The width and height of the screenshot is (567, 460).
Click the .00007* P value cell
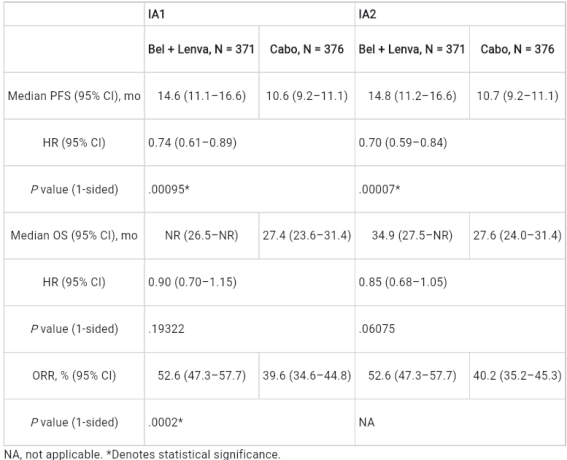(x=460, y=189)
